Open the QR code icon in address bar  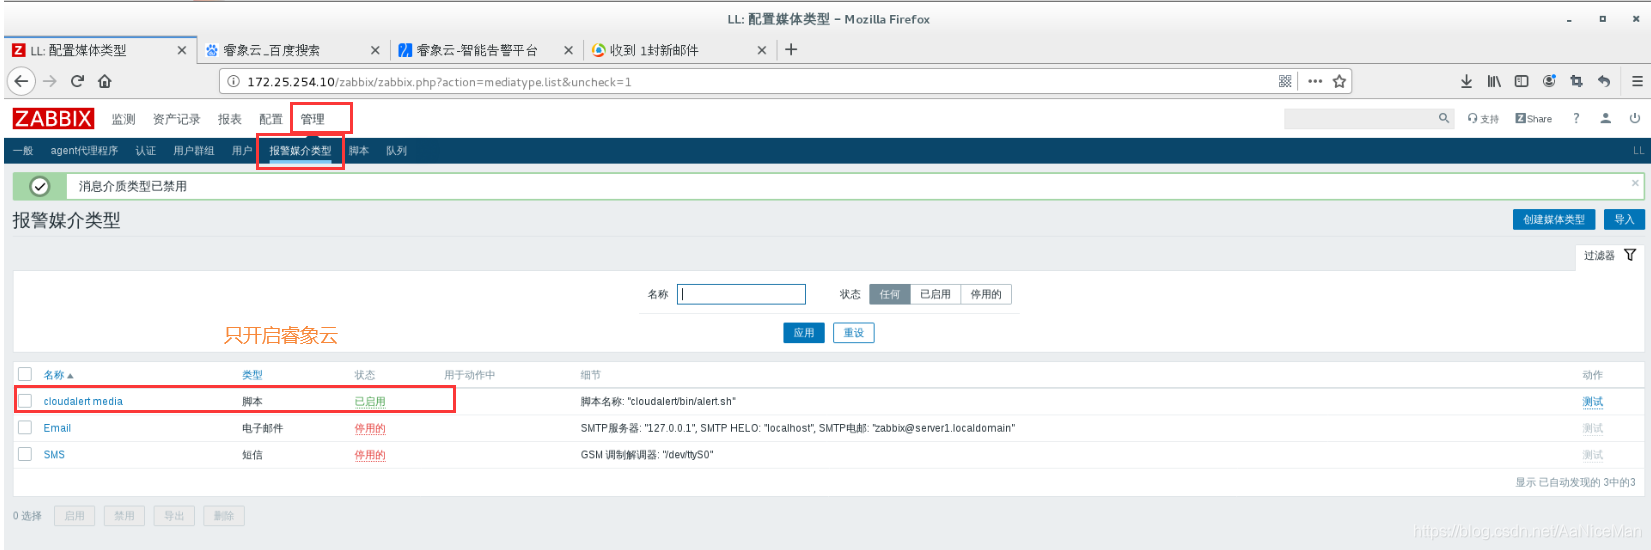[x=1285, y=81]
